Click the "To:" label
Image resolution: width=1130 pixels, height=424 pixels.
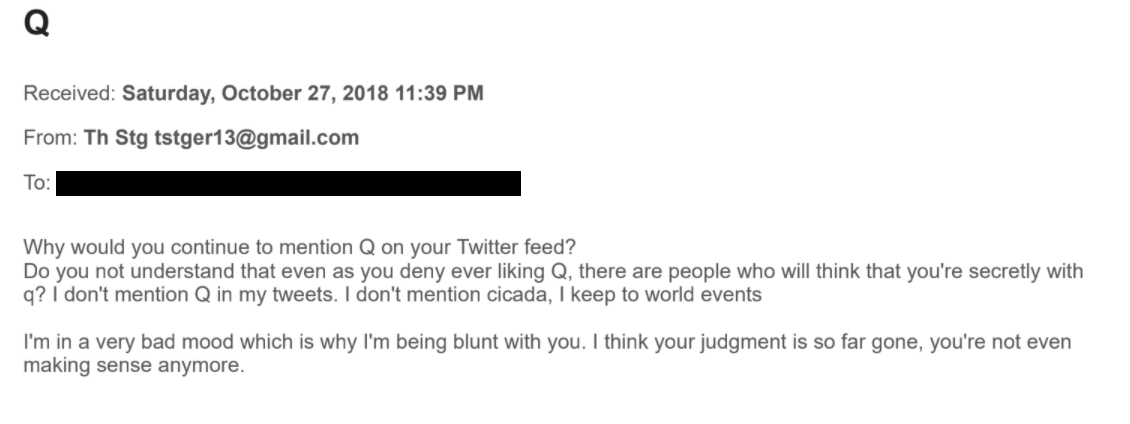[37, 183]
